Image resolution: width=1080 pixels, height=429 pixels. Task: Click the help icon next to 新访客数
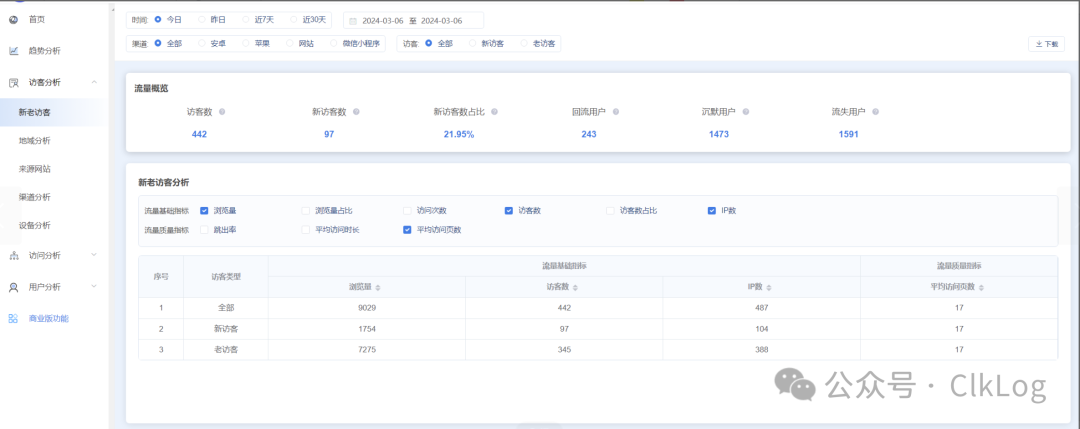(356, 112)
